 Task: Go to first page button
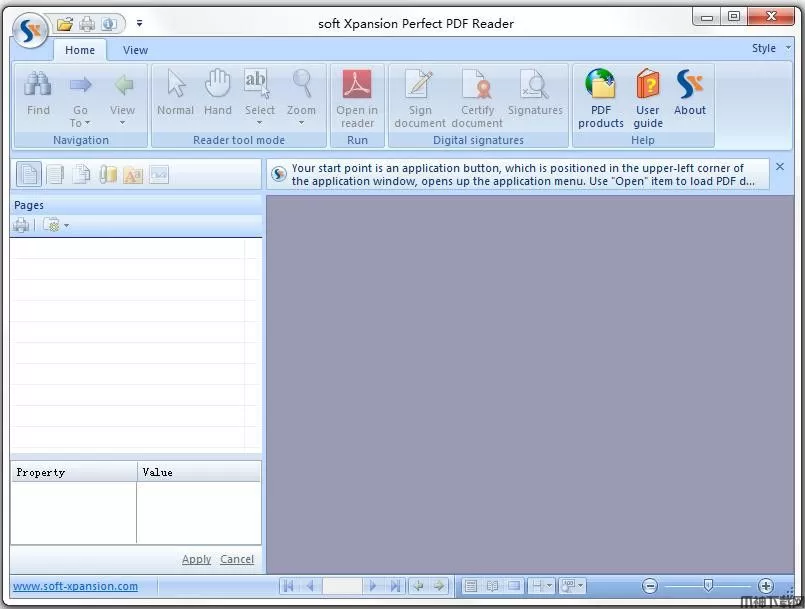click(x=289, y=586)
